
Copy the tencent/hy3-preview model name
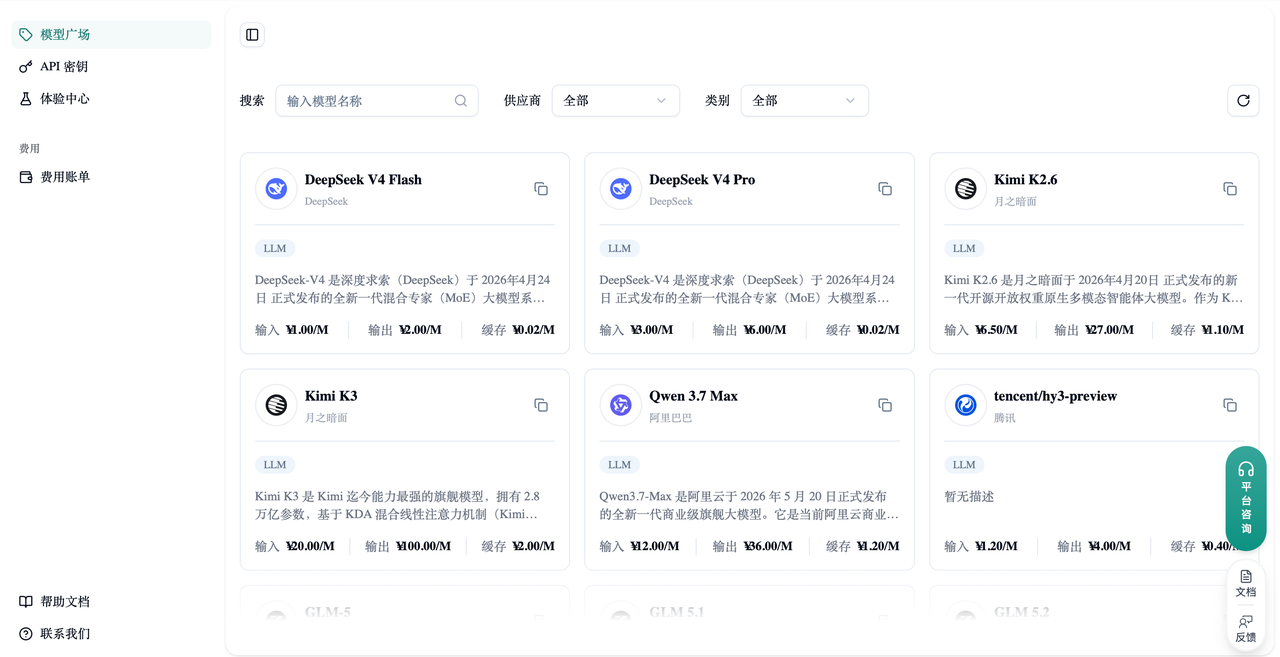(x=1230, y=405)
